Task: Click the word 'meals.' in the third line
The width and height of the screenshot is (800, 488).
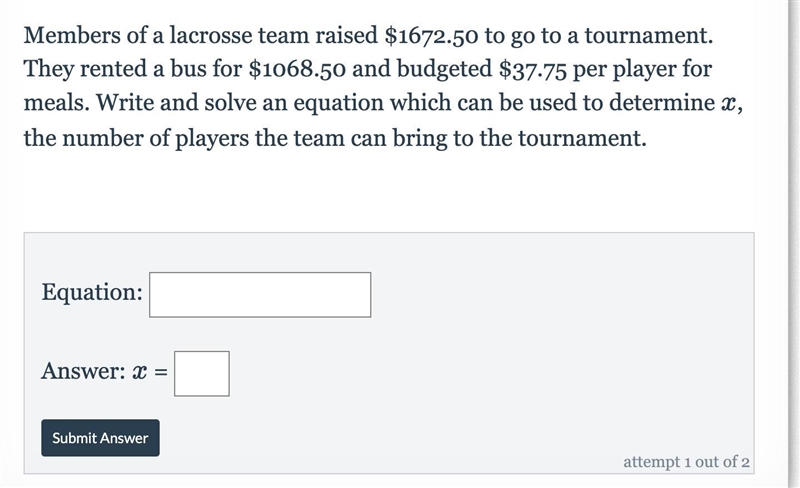Action: pyautogui.click(x=57, y=103)
